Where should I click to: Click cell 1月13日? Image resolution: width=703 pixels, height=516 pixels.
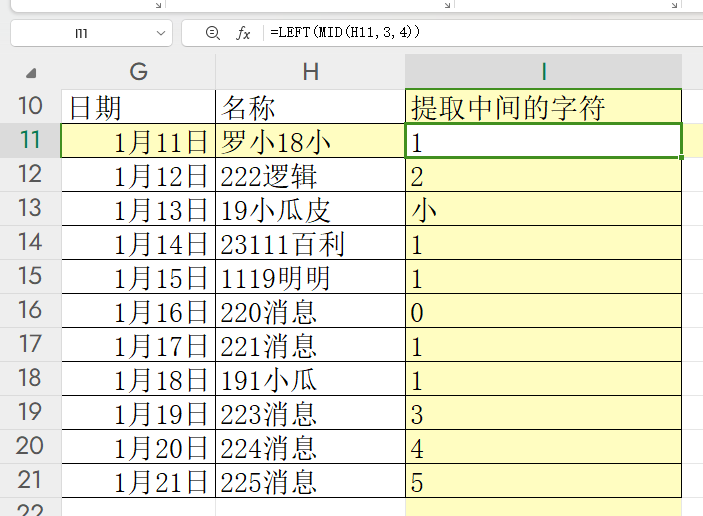[x=139, y=209]
